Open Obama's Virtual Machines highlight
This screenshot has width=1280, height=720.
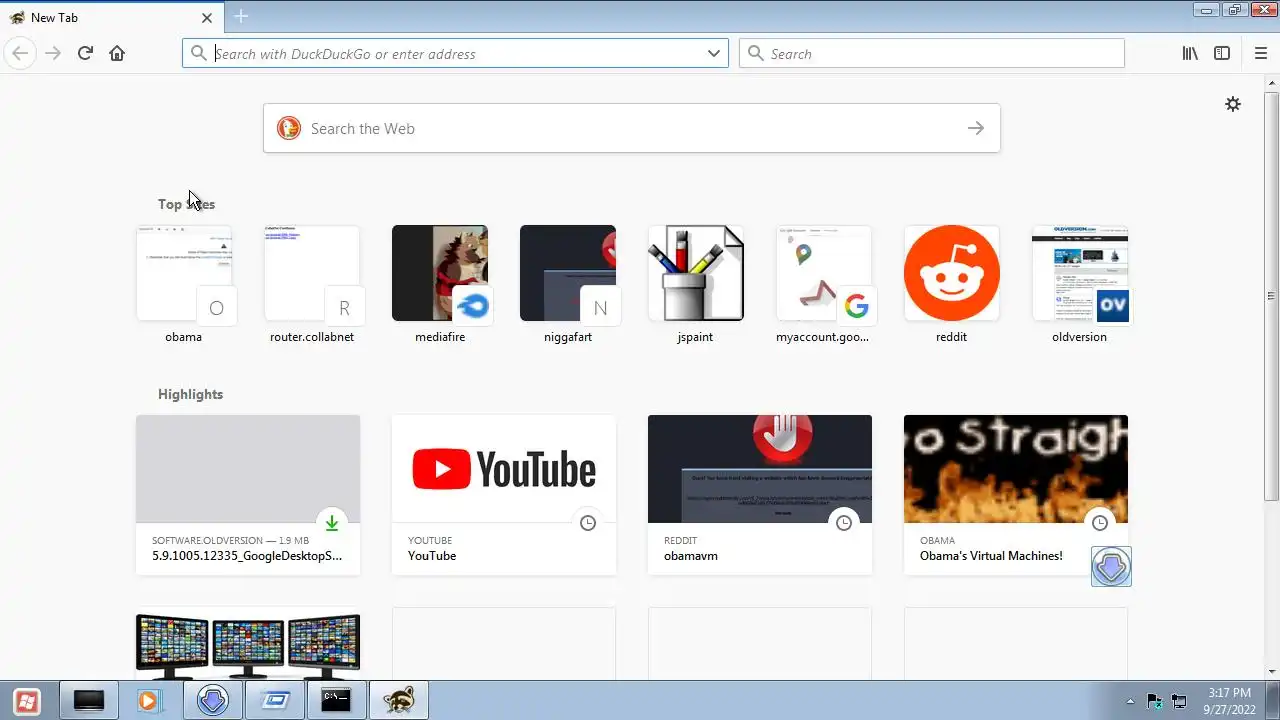coord(1016,495)
